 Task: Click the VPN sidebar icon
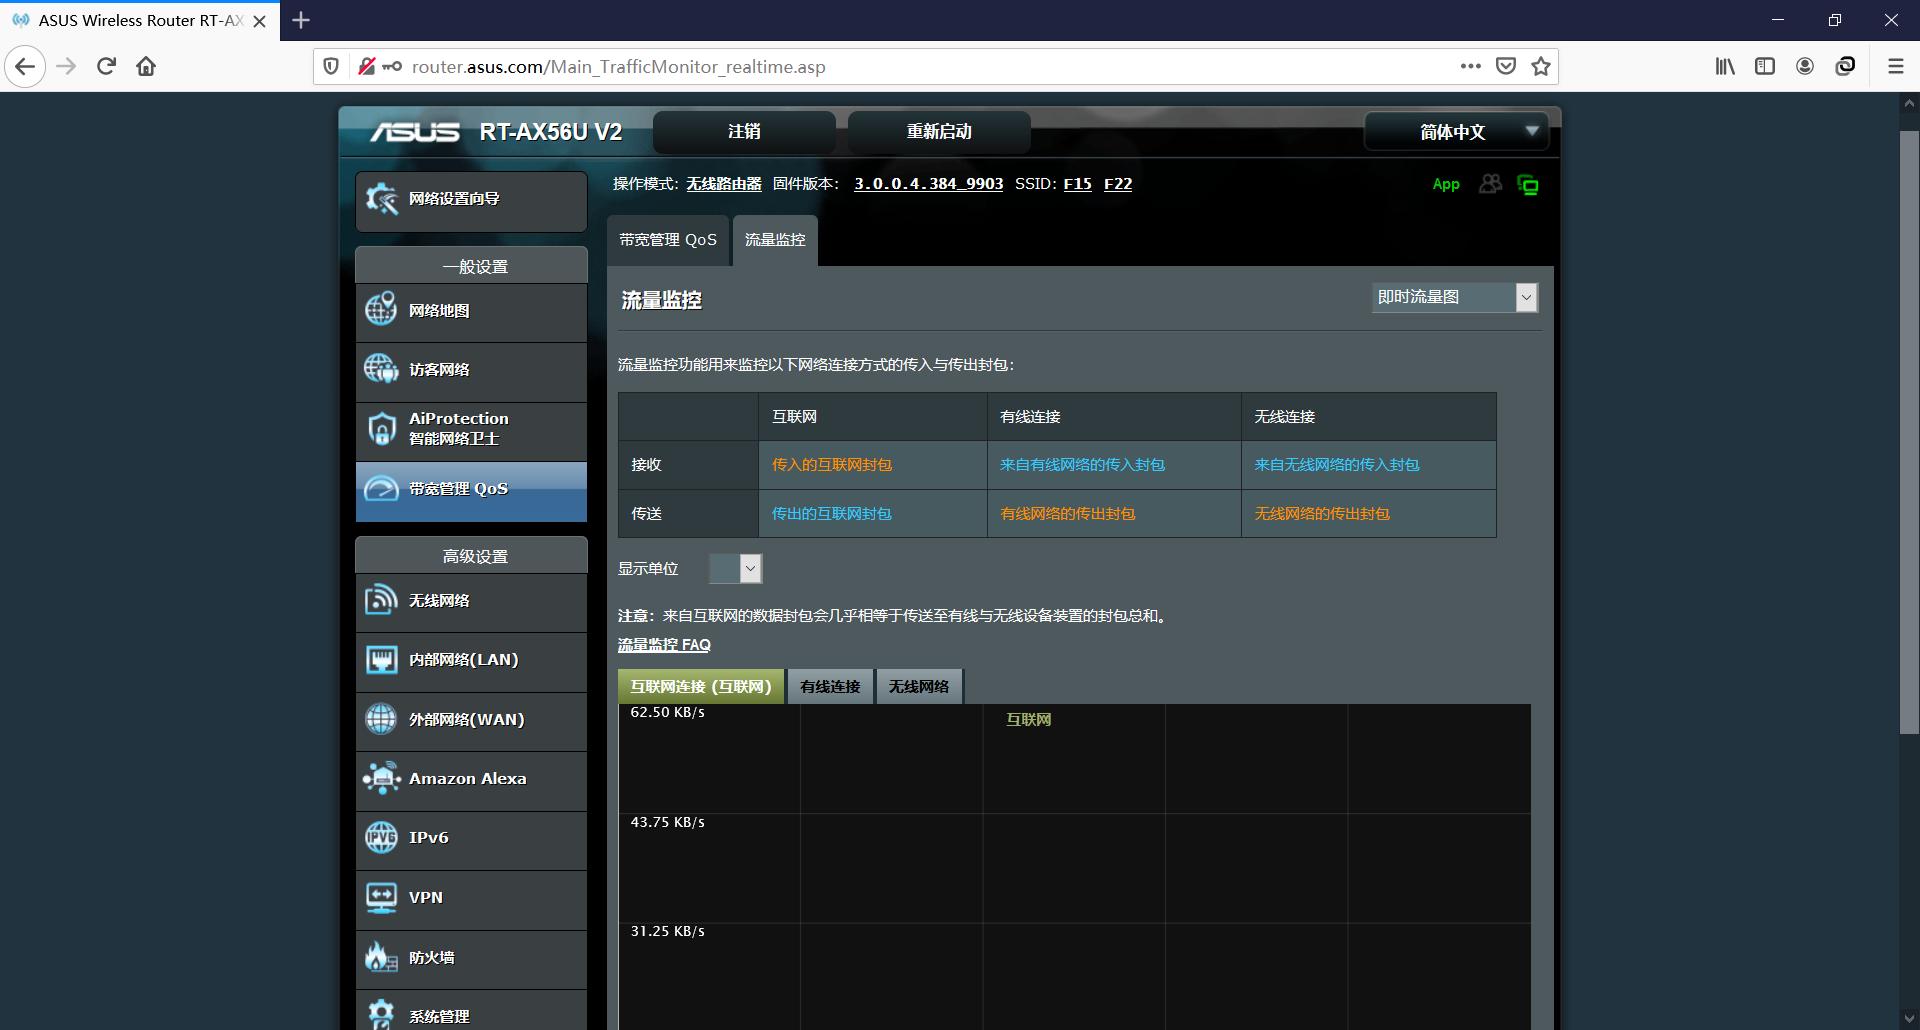pyautogui.click(x=381, y=897)
